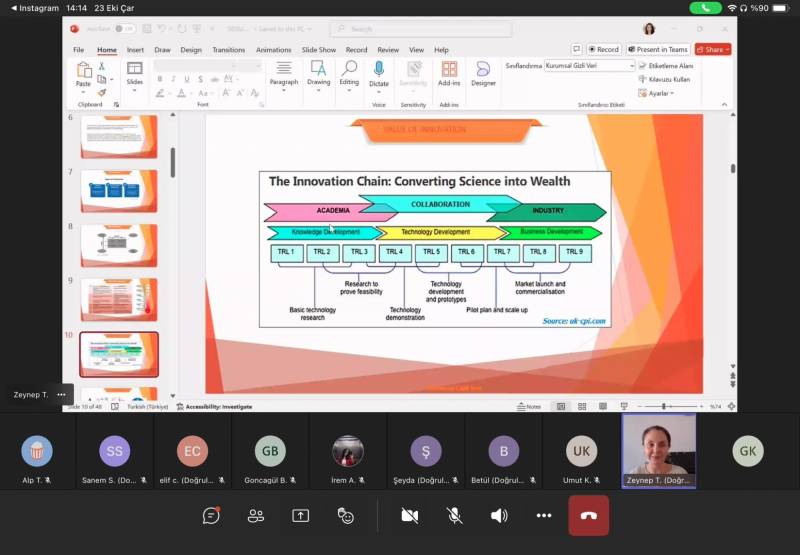Show the participants list
Viewport: 800px width, 555px height.
256,515
